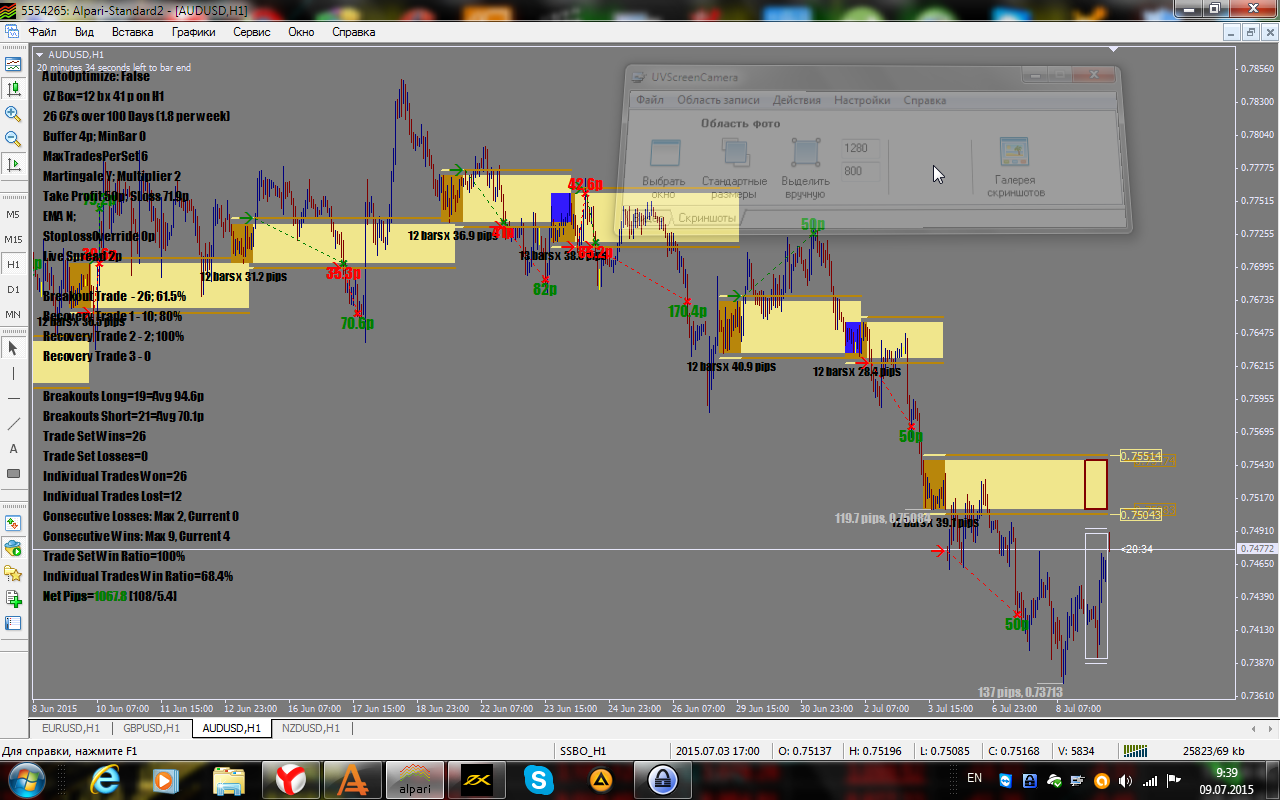Viewport: 1280px width, 800px height.
Task: Click the 0.74772 current price marker
Action: [x=1256, y=549]
